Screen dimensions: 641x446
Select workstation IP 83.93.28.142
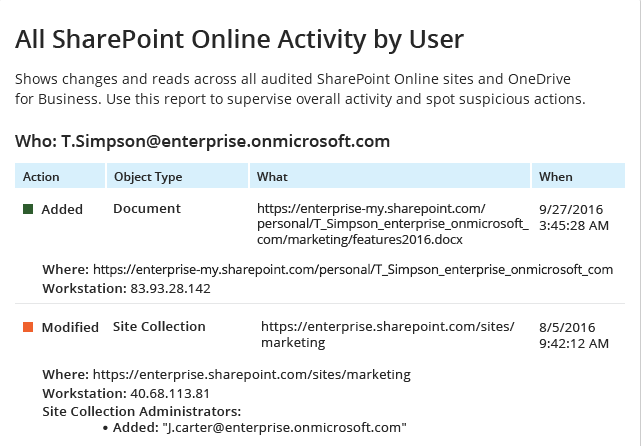(x=170, y=289)
